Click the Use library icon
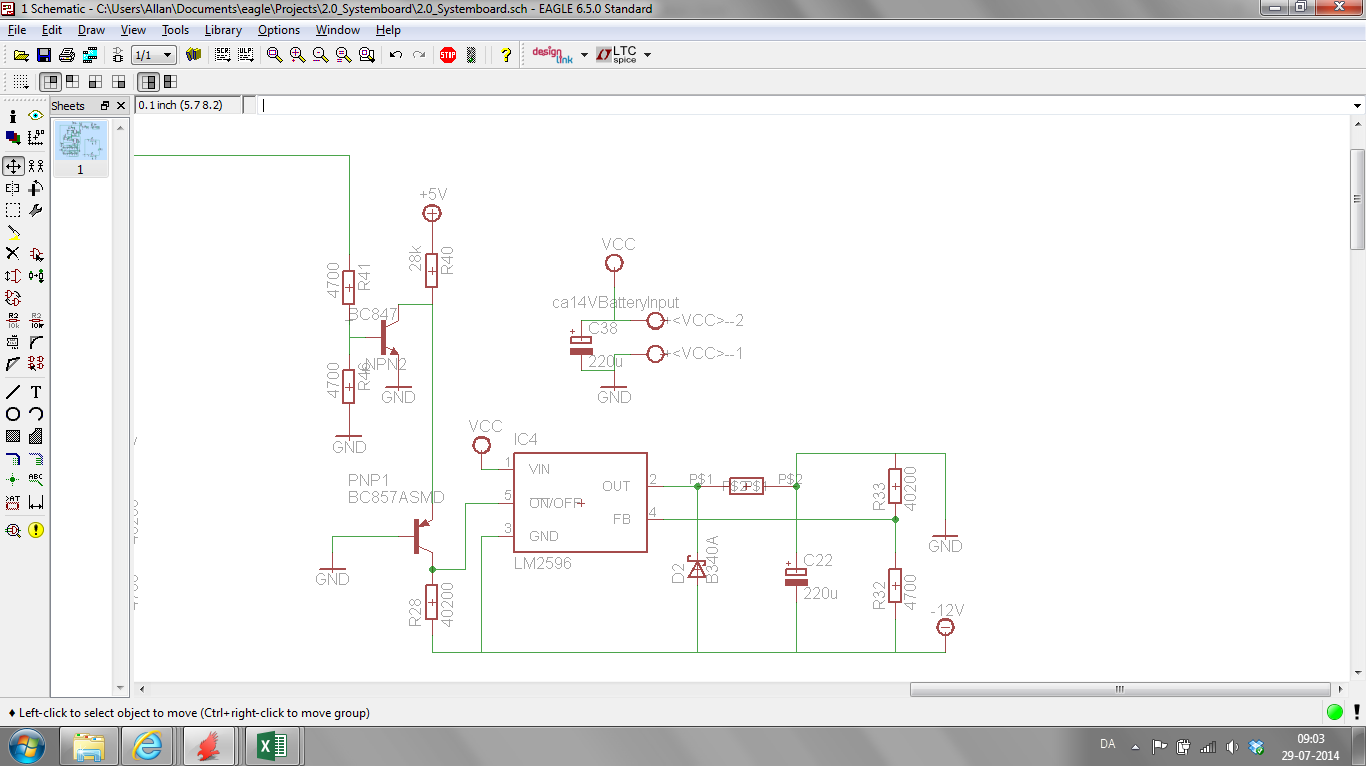Screen dimensions: 1366x768 point(194,55)
